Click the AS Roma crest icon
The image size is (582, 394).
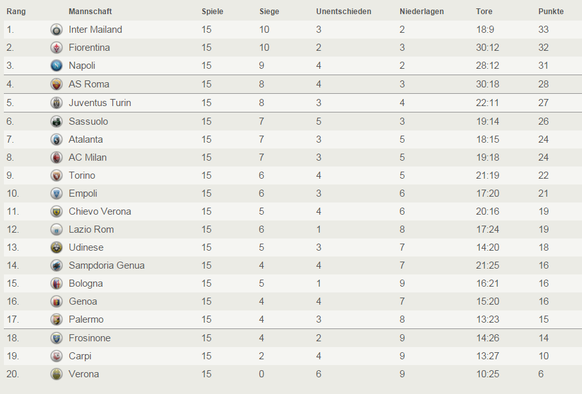[56, 84]
